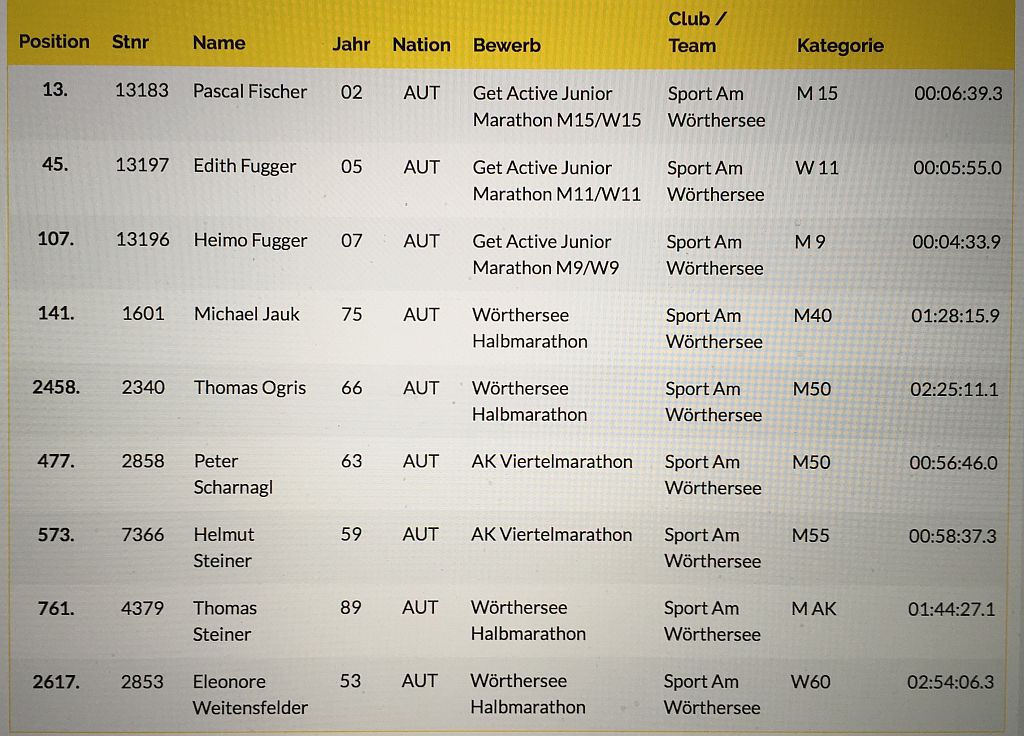Image resolution: width=1024 pixels, height=736 pixels.
Task: Click on Michael Jauk's name
Action: click(x=247, y=314)
